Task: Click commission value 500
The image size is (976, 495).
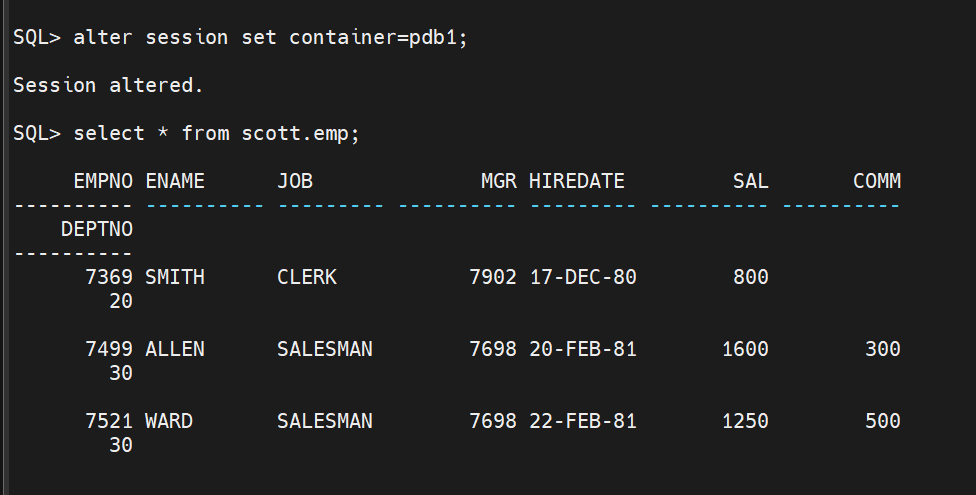Action: click(x=883, y=422)
